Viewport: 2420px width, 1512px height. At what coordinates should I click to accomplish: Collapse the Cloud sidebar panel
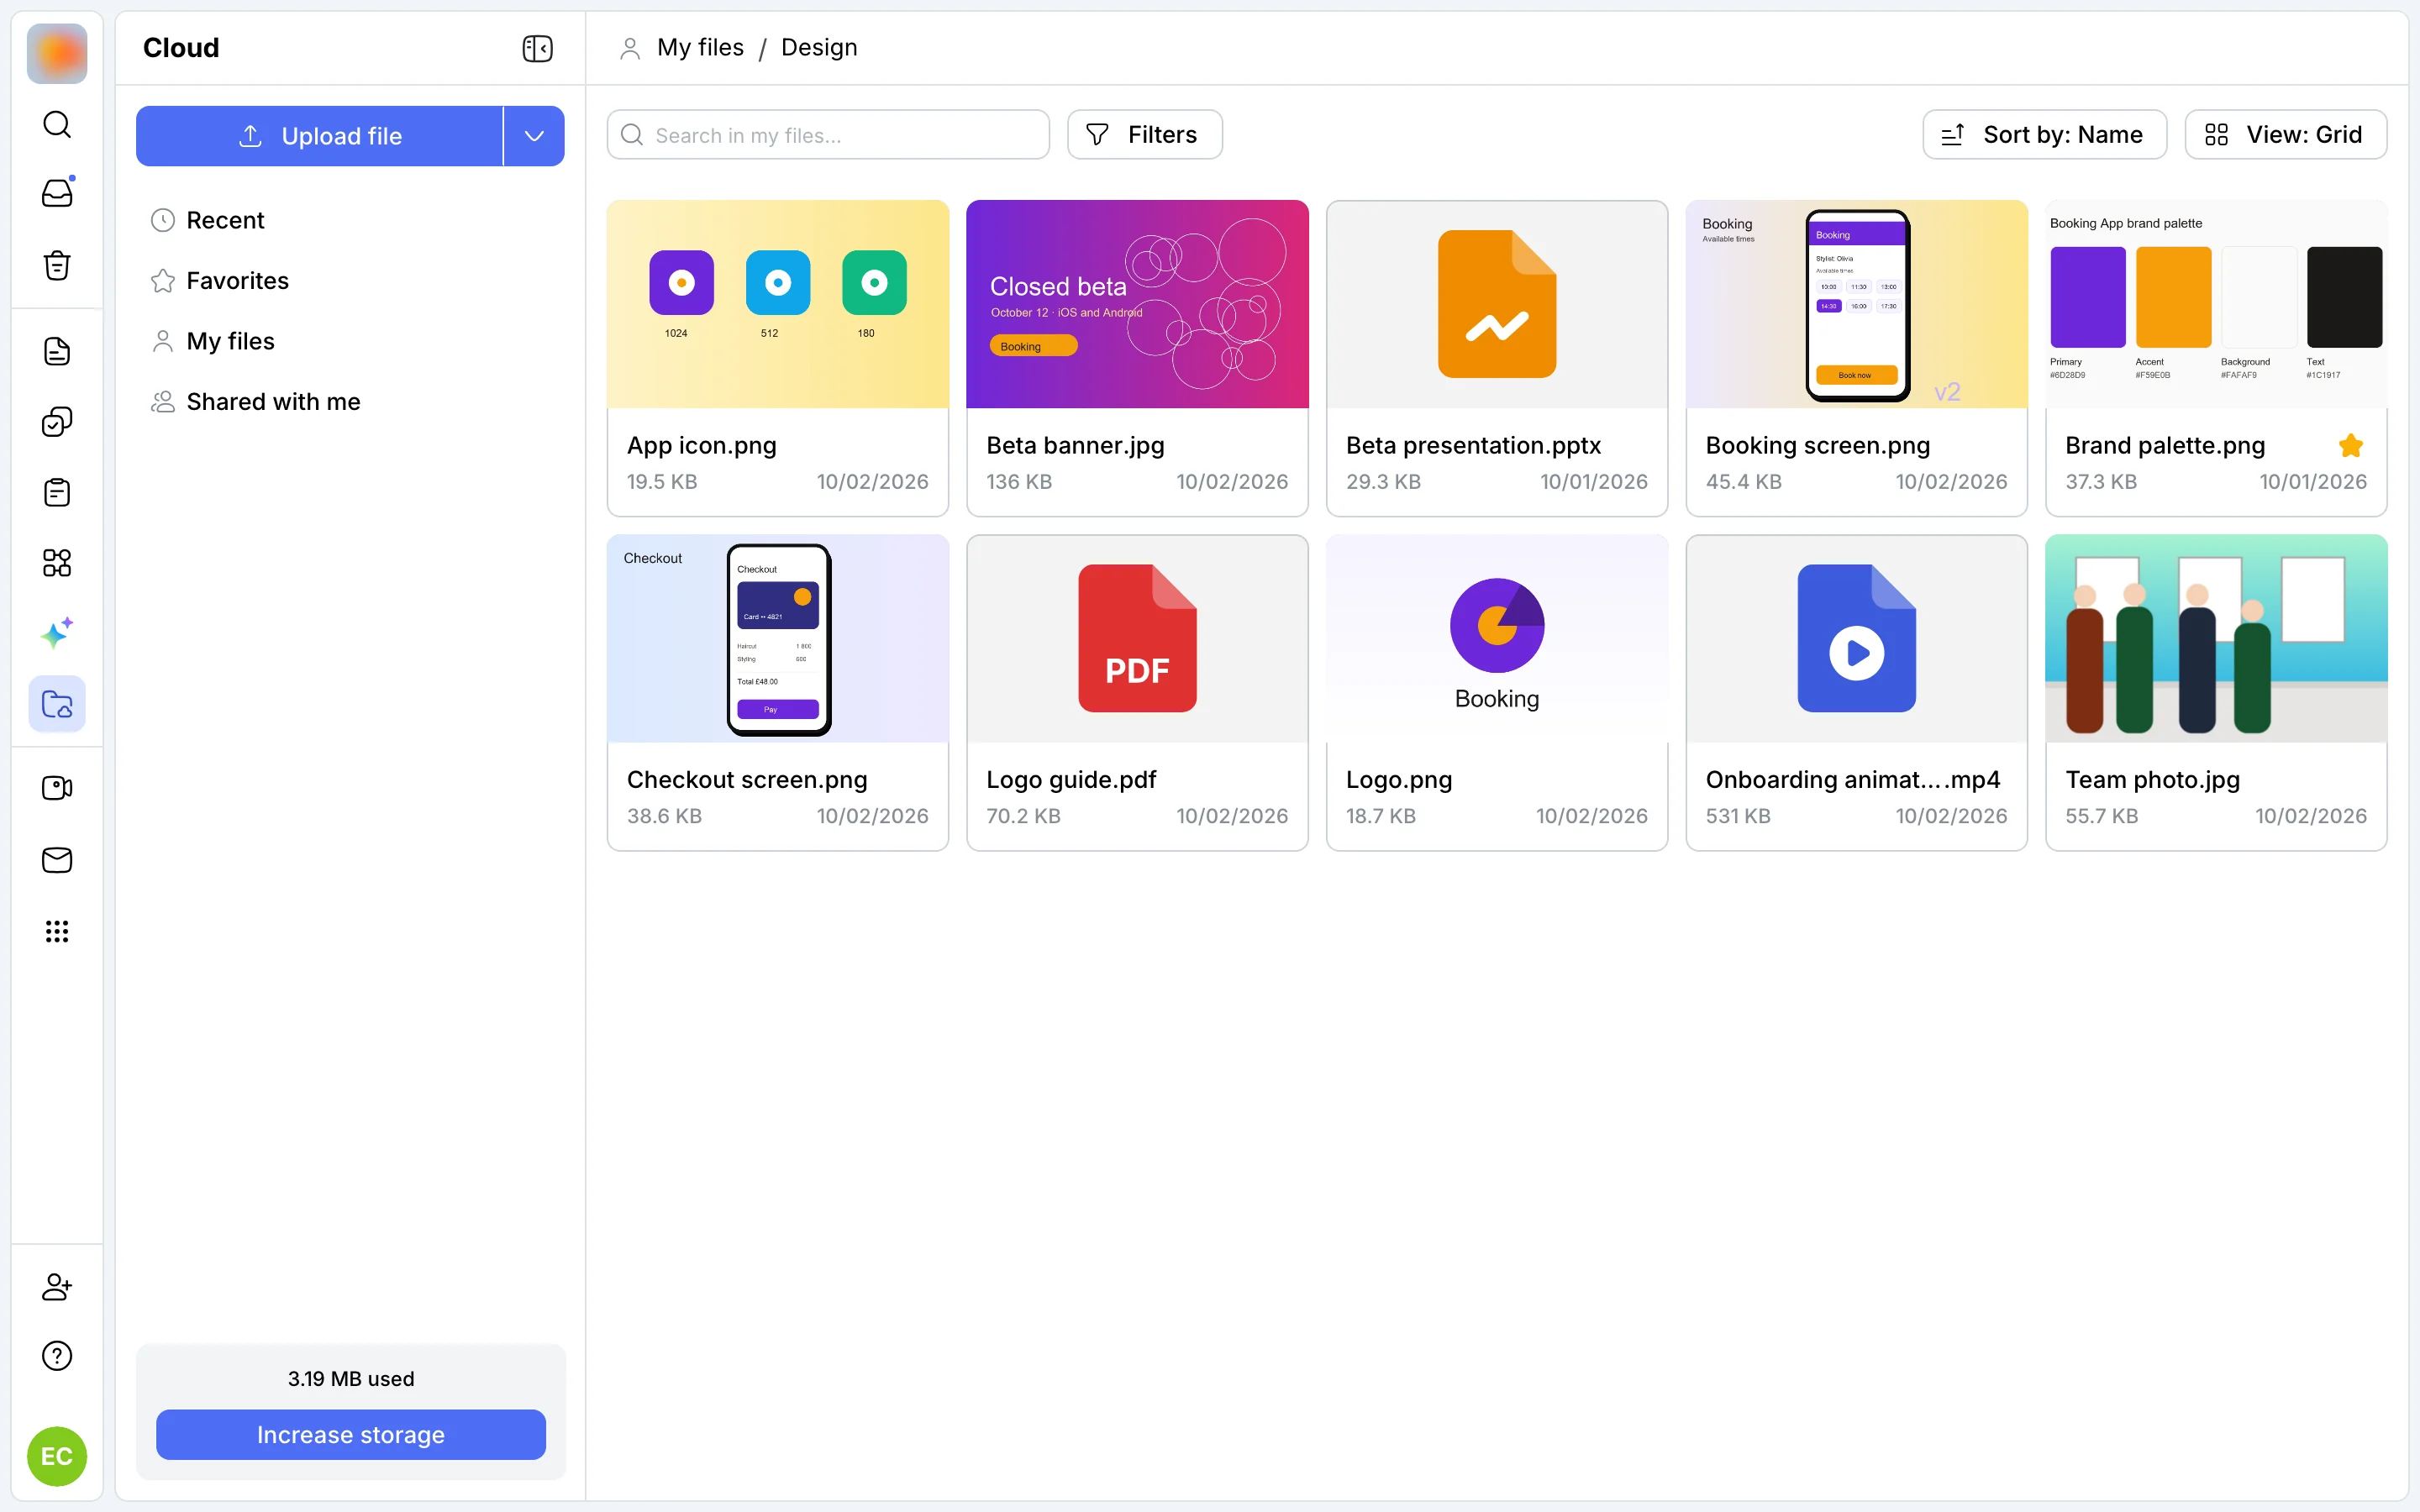538,48
